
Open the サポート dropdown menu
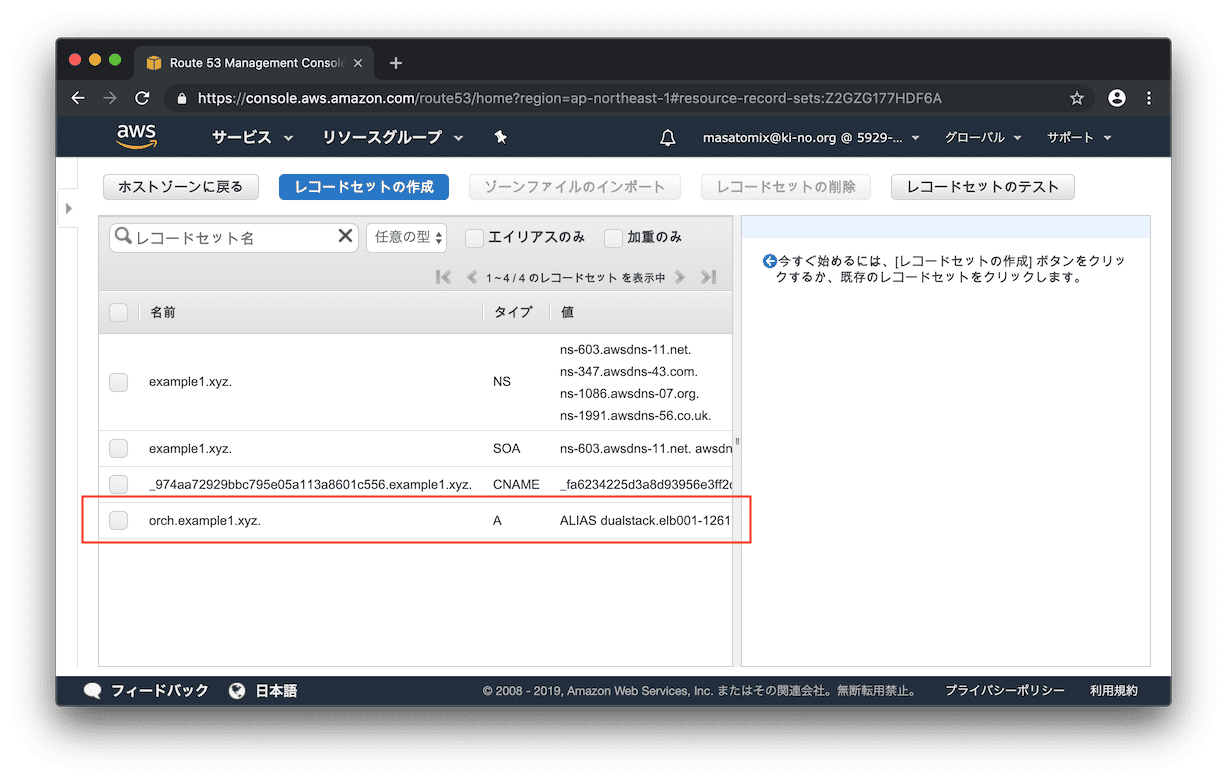[1079, 138]
